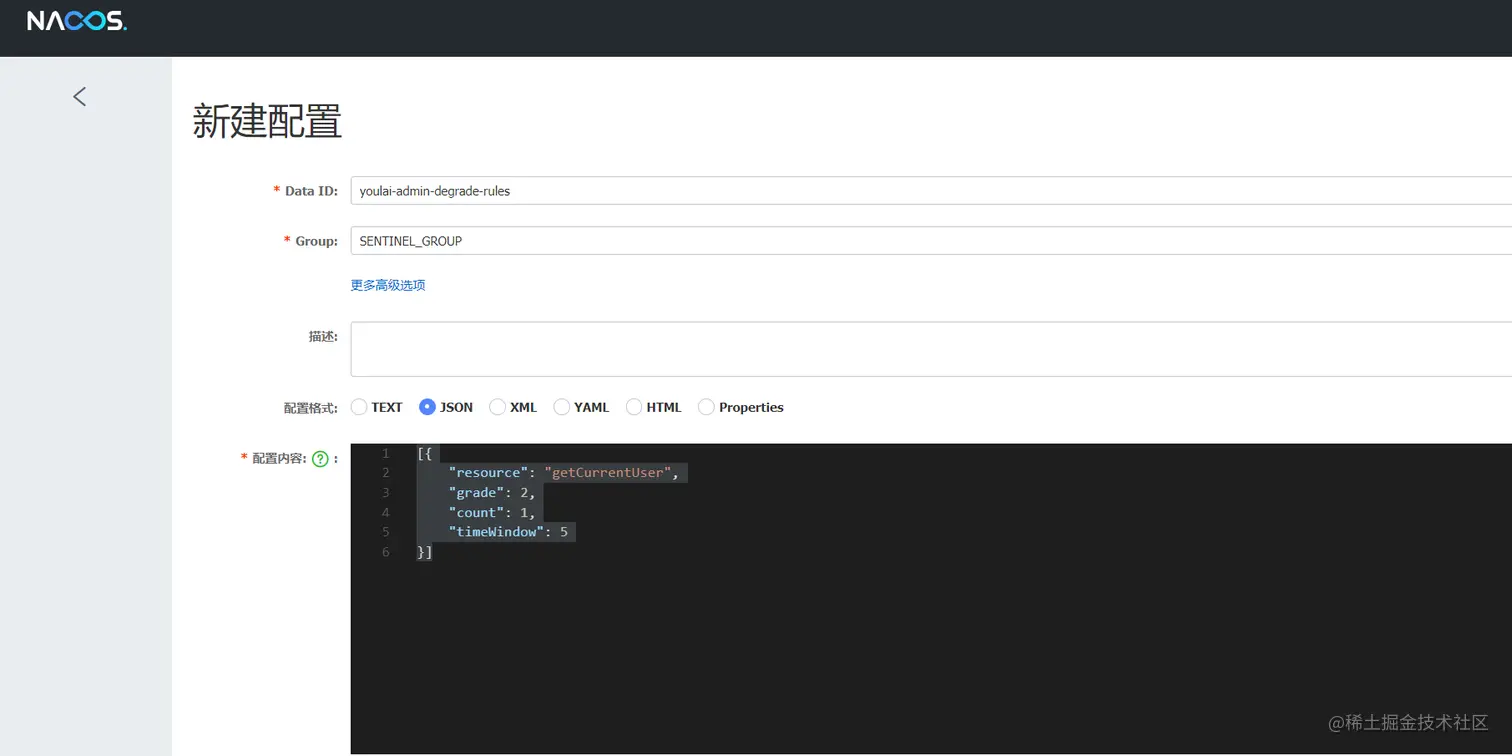Focus the Group input field

point(931,241)
